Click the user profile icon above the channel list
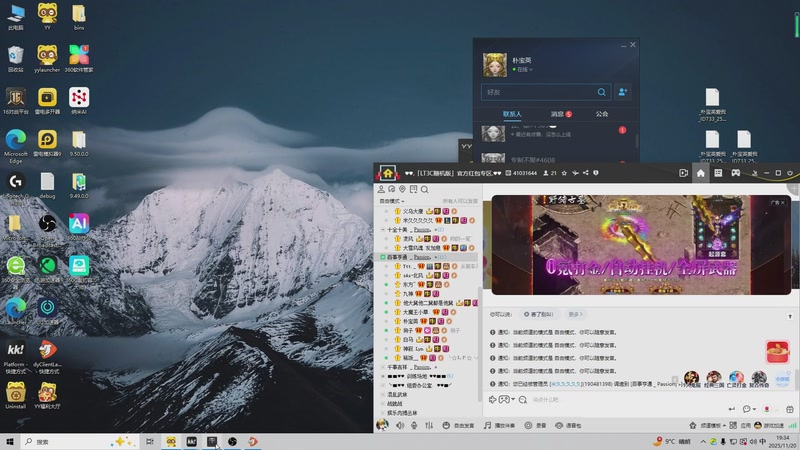 click(381, 189)
